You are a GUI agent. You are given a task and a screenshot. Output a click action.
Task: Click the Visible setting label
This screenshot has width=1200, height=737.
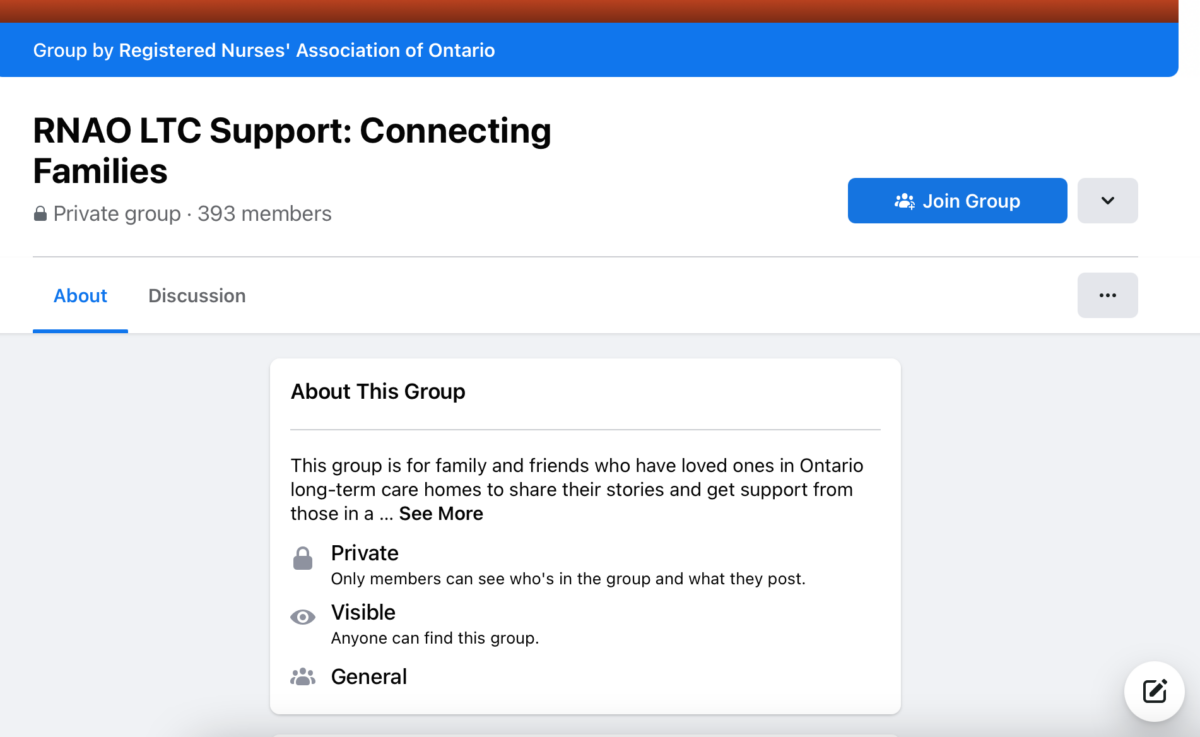363,612
